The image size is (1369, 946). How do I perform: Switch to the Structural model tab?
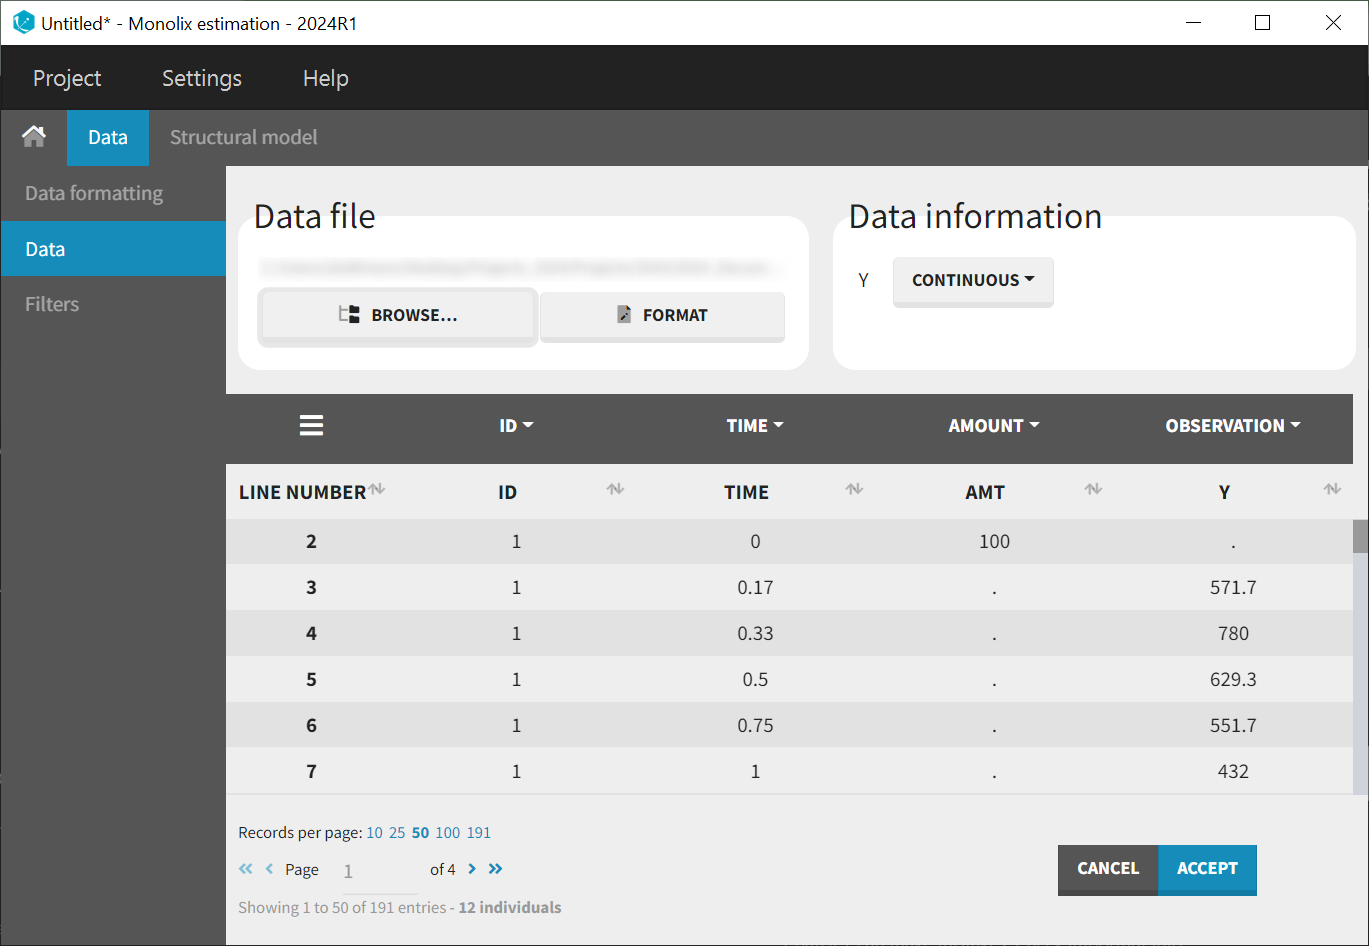243,137
